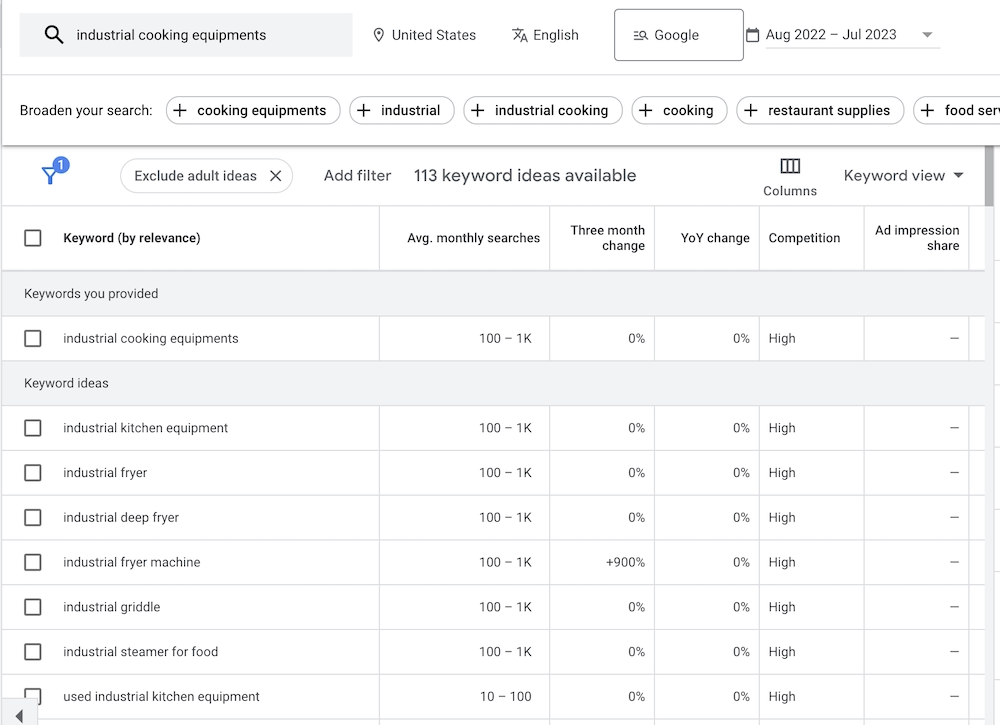The image size is (1000, 725).
Task: Click the left arrow at the bottom corner
Action: click(x=19, y=716)
